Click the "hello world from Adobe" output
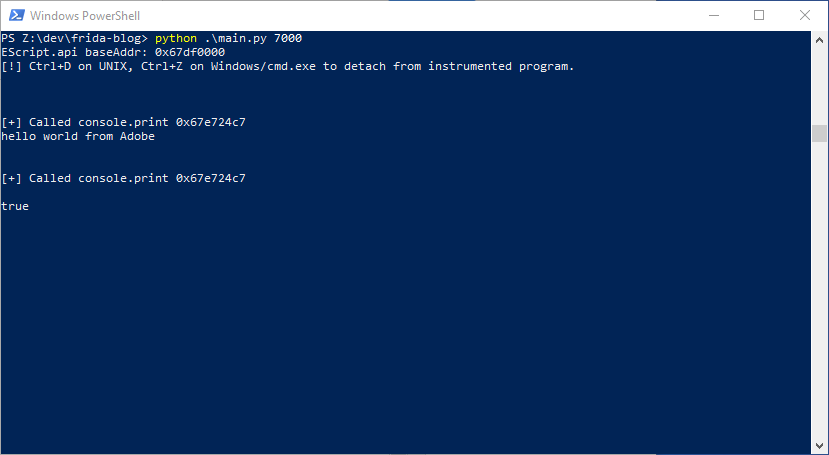The image size is (829, 455). click(78, 136)
